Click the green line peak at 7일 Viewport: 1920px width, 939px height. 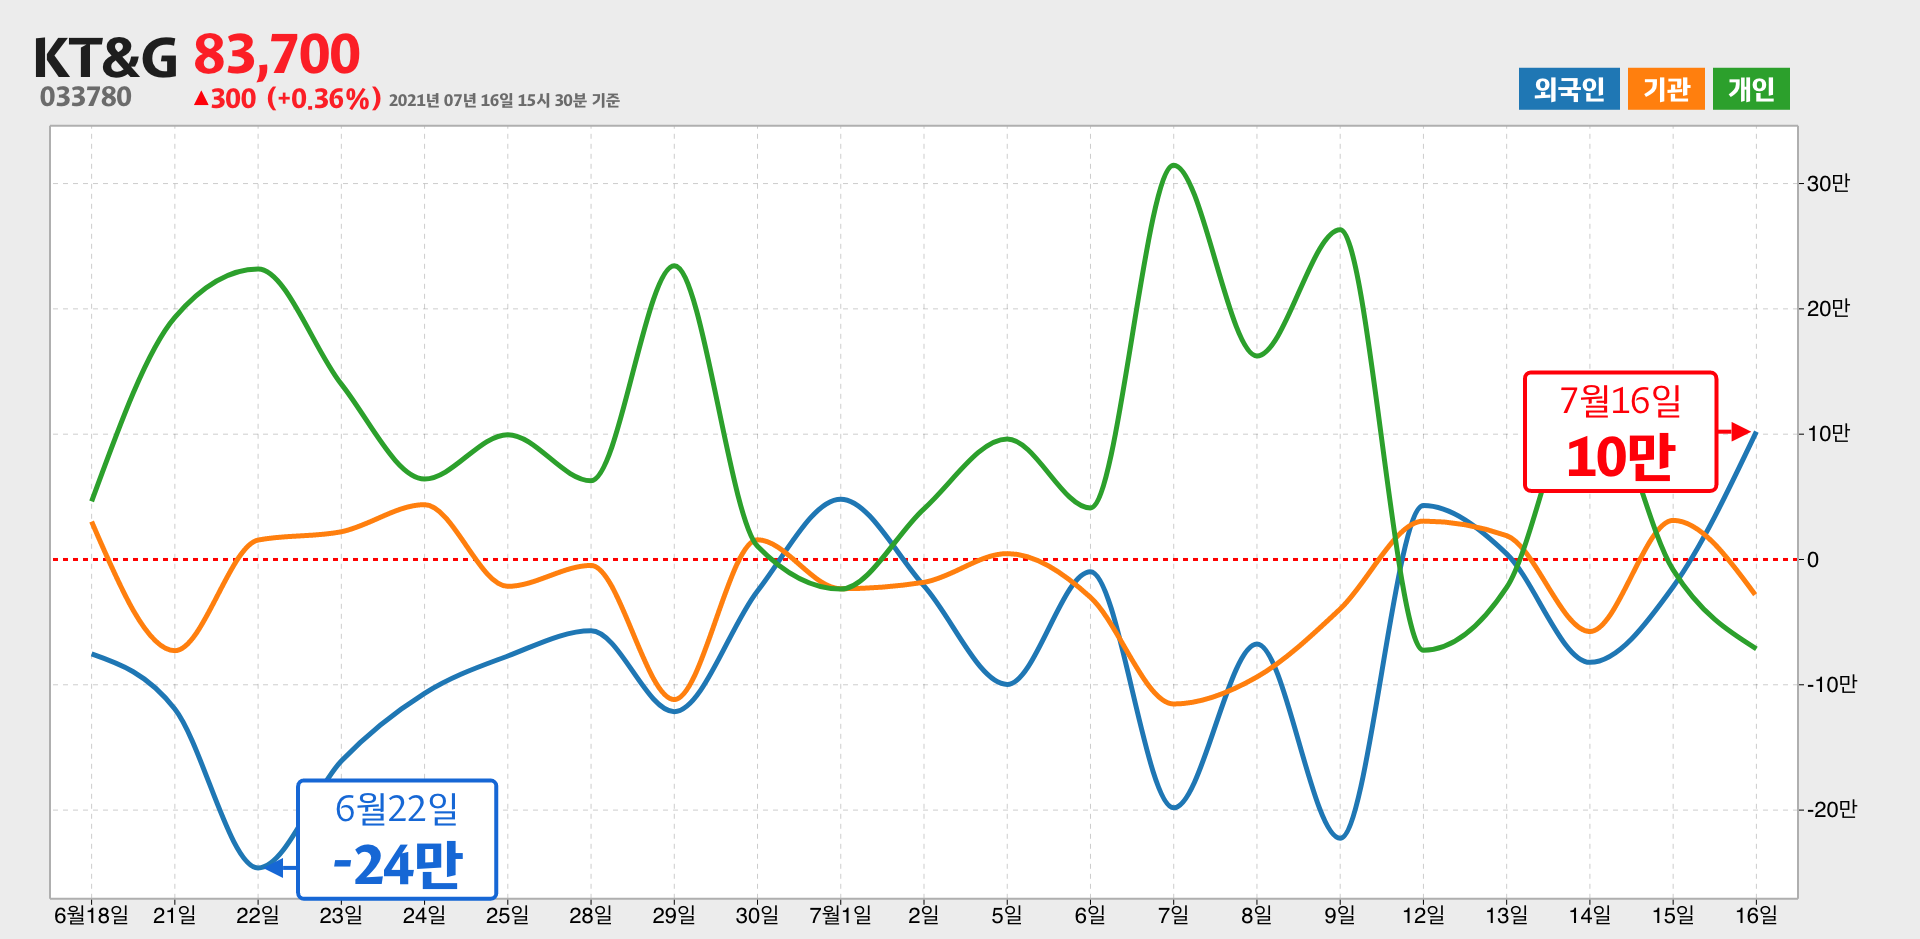(1174, 165)
